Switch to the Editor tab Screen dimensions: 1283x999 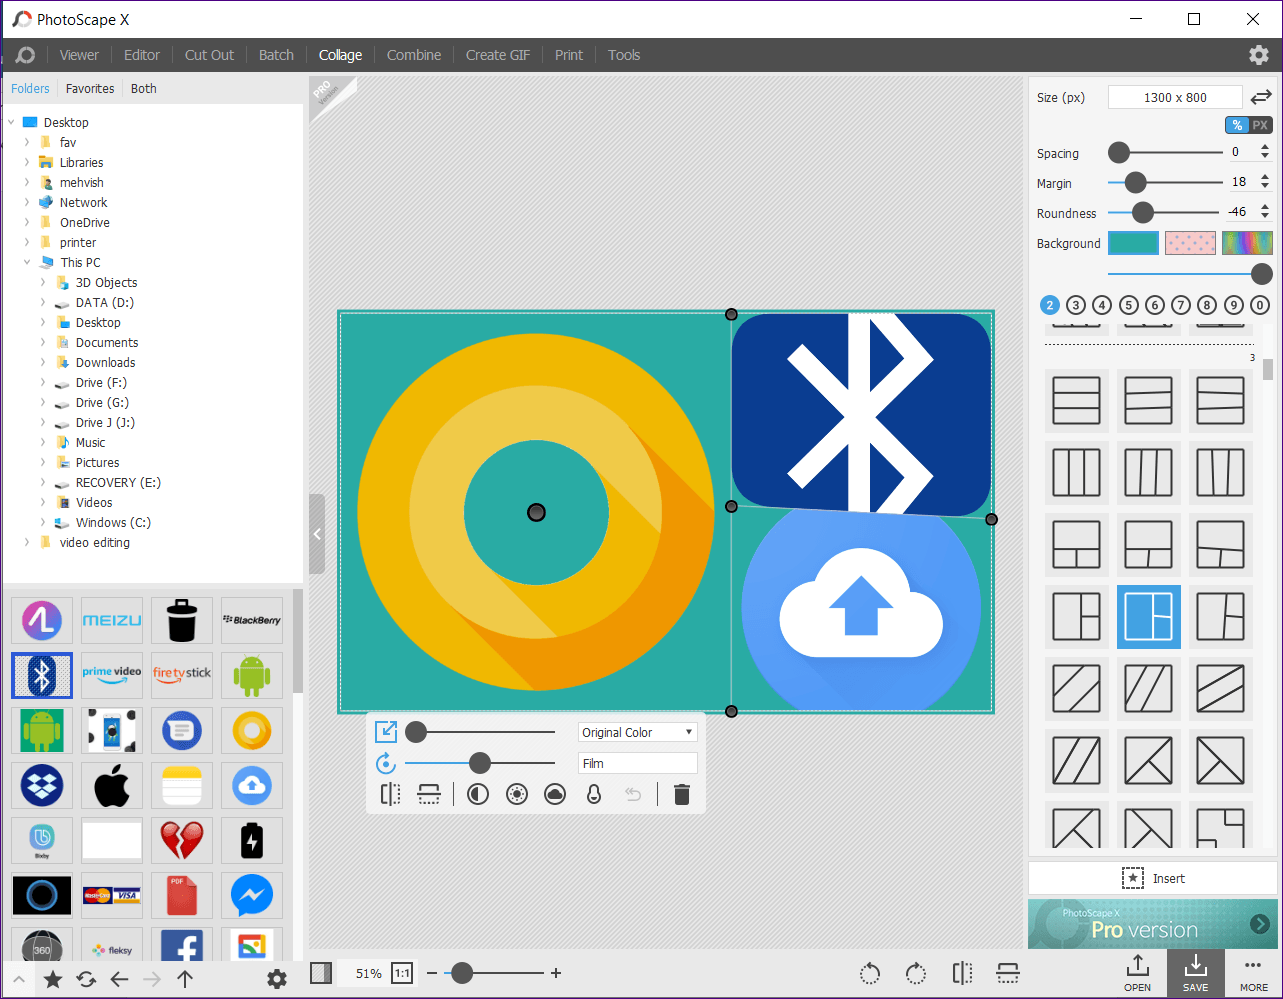[x=142, y=55]
